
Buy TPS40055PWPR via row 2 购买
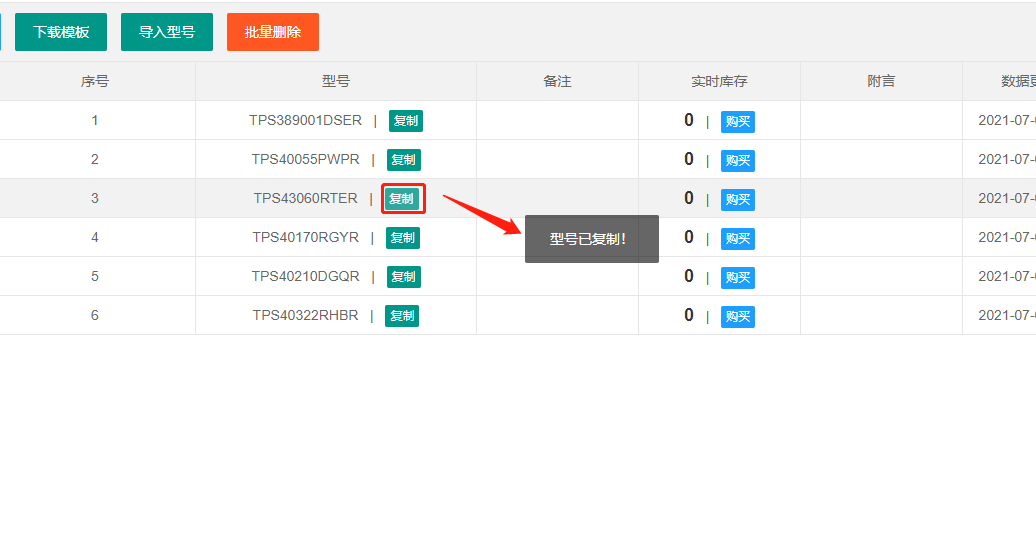click(x=737, y=161)
